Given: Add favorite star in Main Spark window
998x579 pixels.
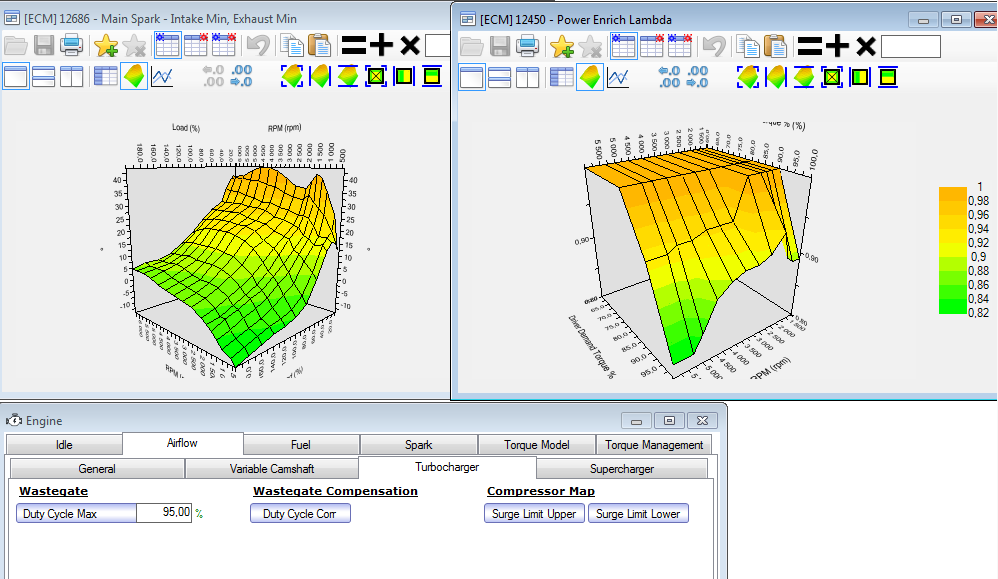Looking at the screenshot, I should click(x=105, y=45).
